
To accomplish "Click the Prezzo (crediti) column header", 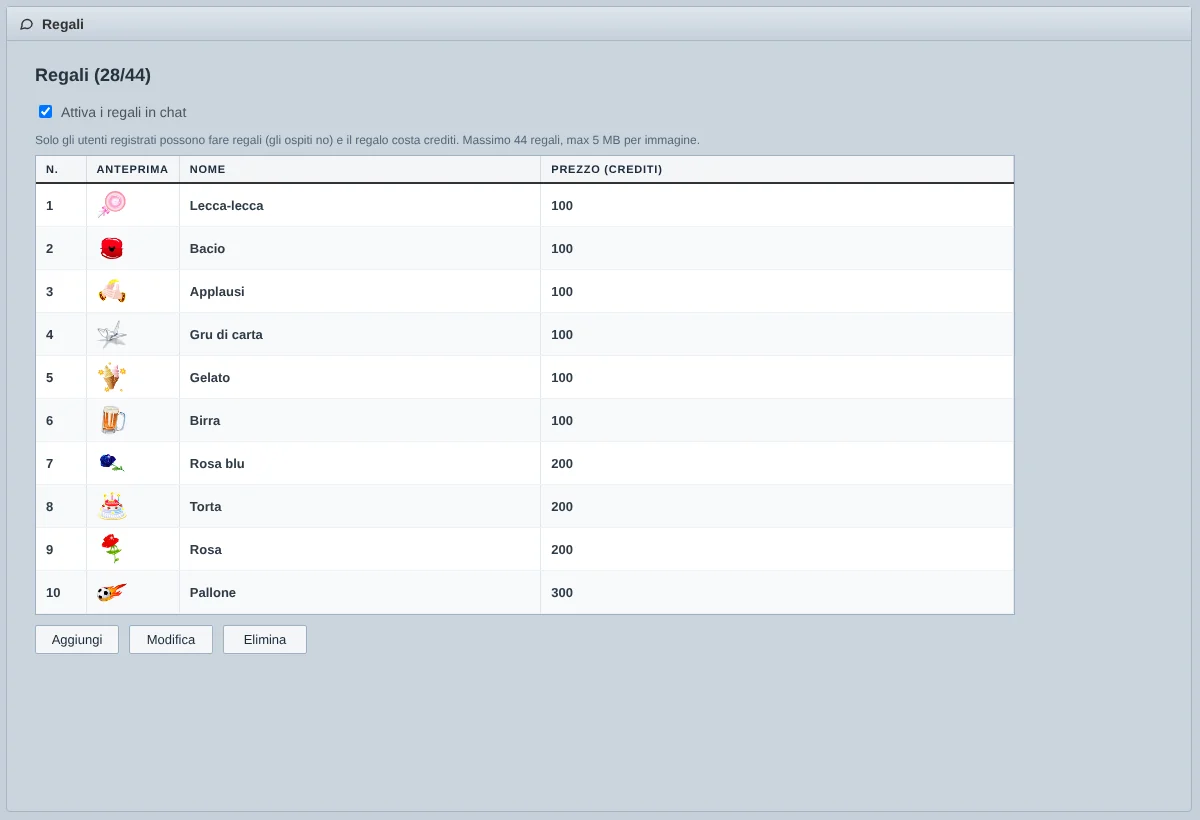I will [x=777, y=169].
